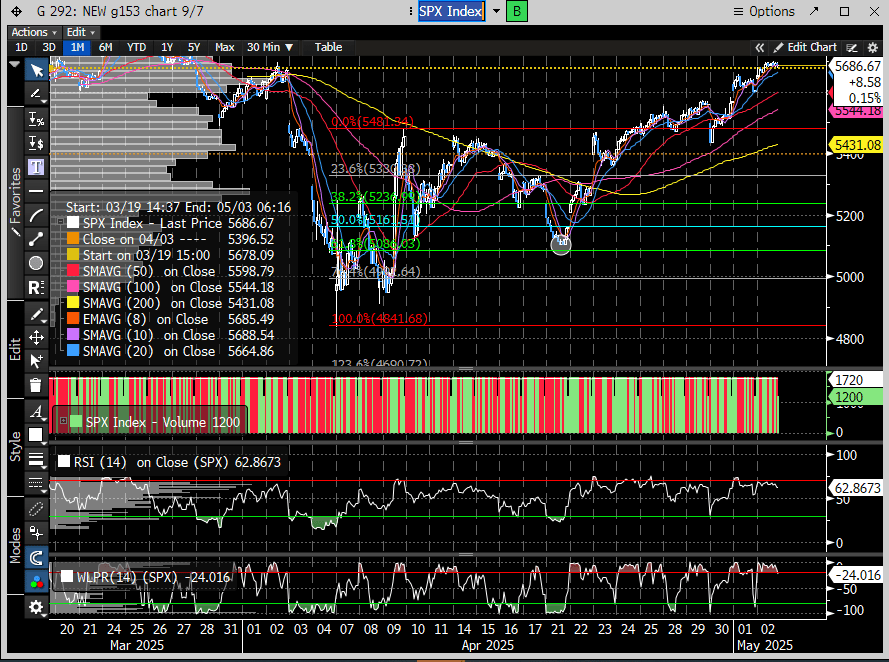Click the pink SMAVG (100) legend swatch

(x=73, y=287)
